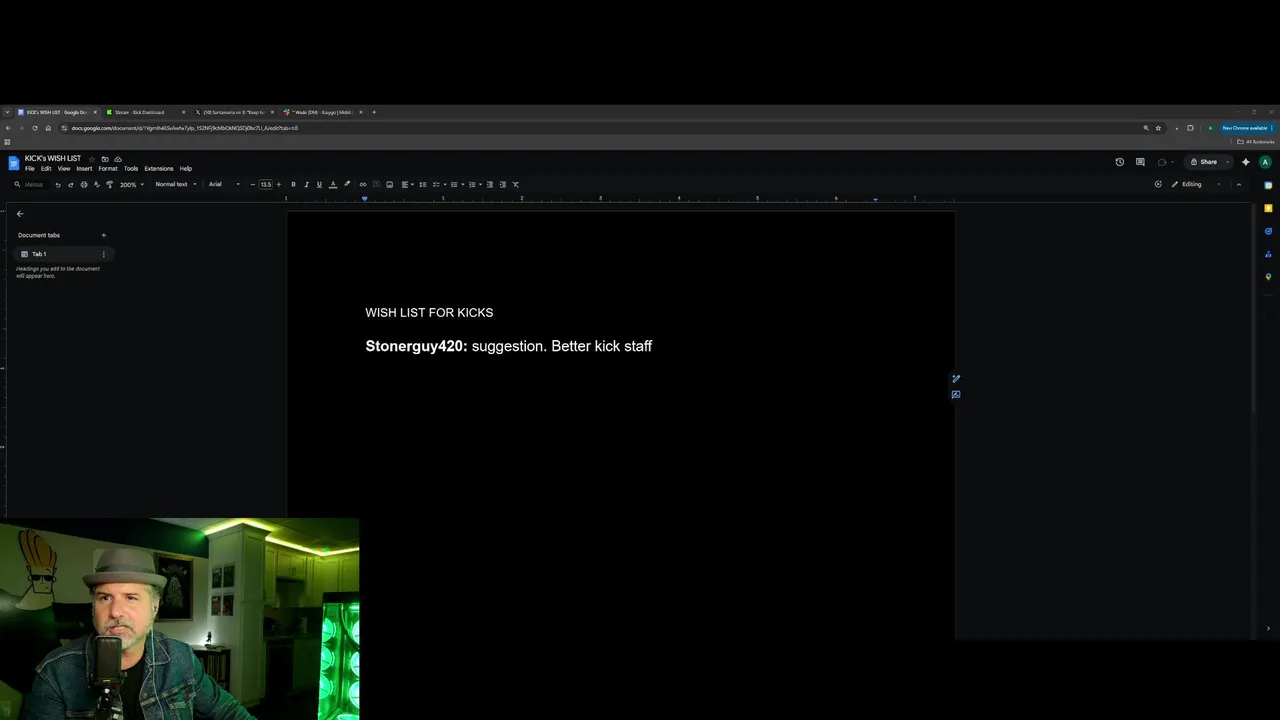Bookmark this page with the star
The height and width of the screenshot is (720, 1280).
(x=1158, y=128)
